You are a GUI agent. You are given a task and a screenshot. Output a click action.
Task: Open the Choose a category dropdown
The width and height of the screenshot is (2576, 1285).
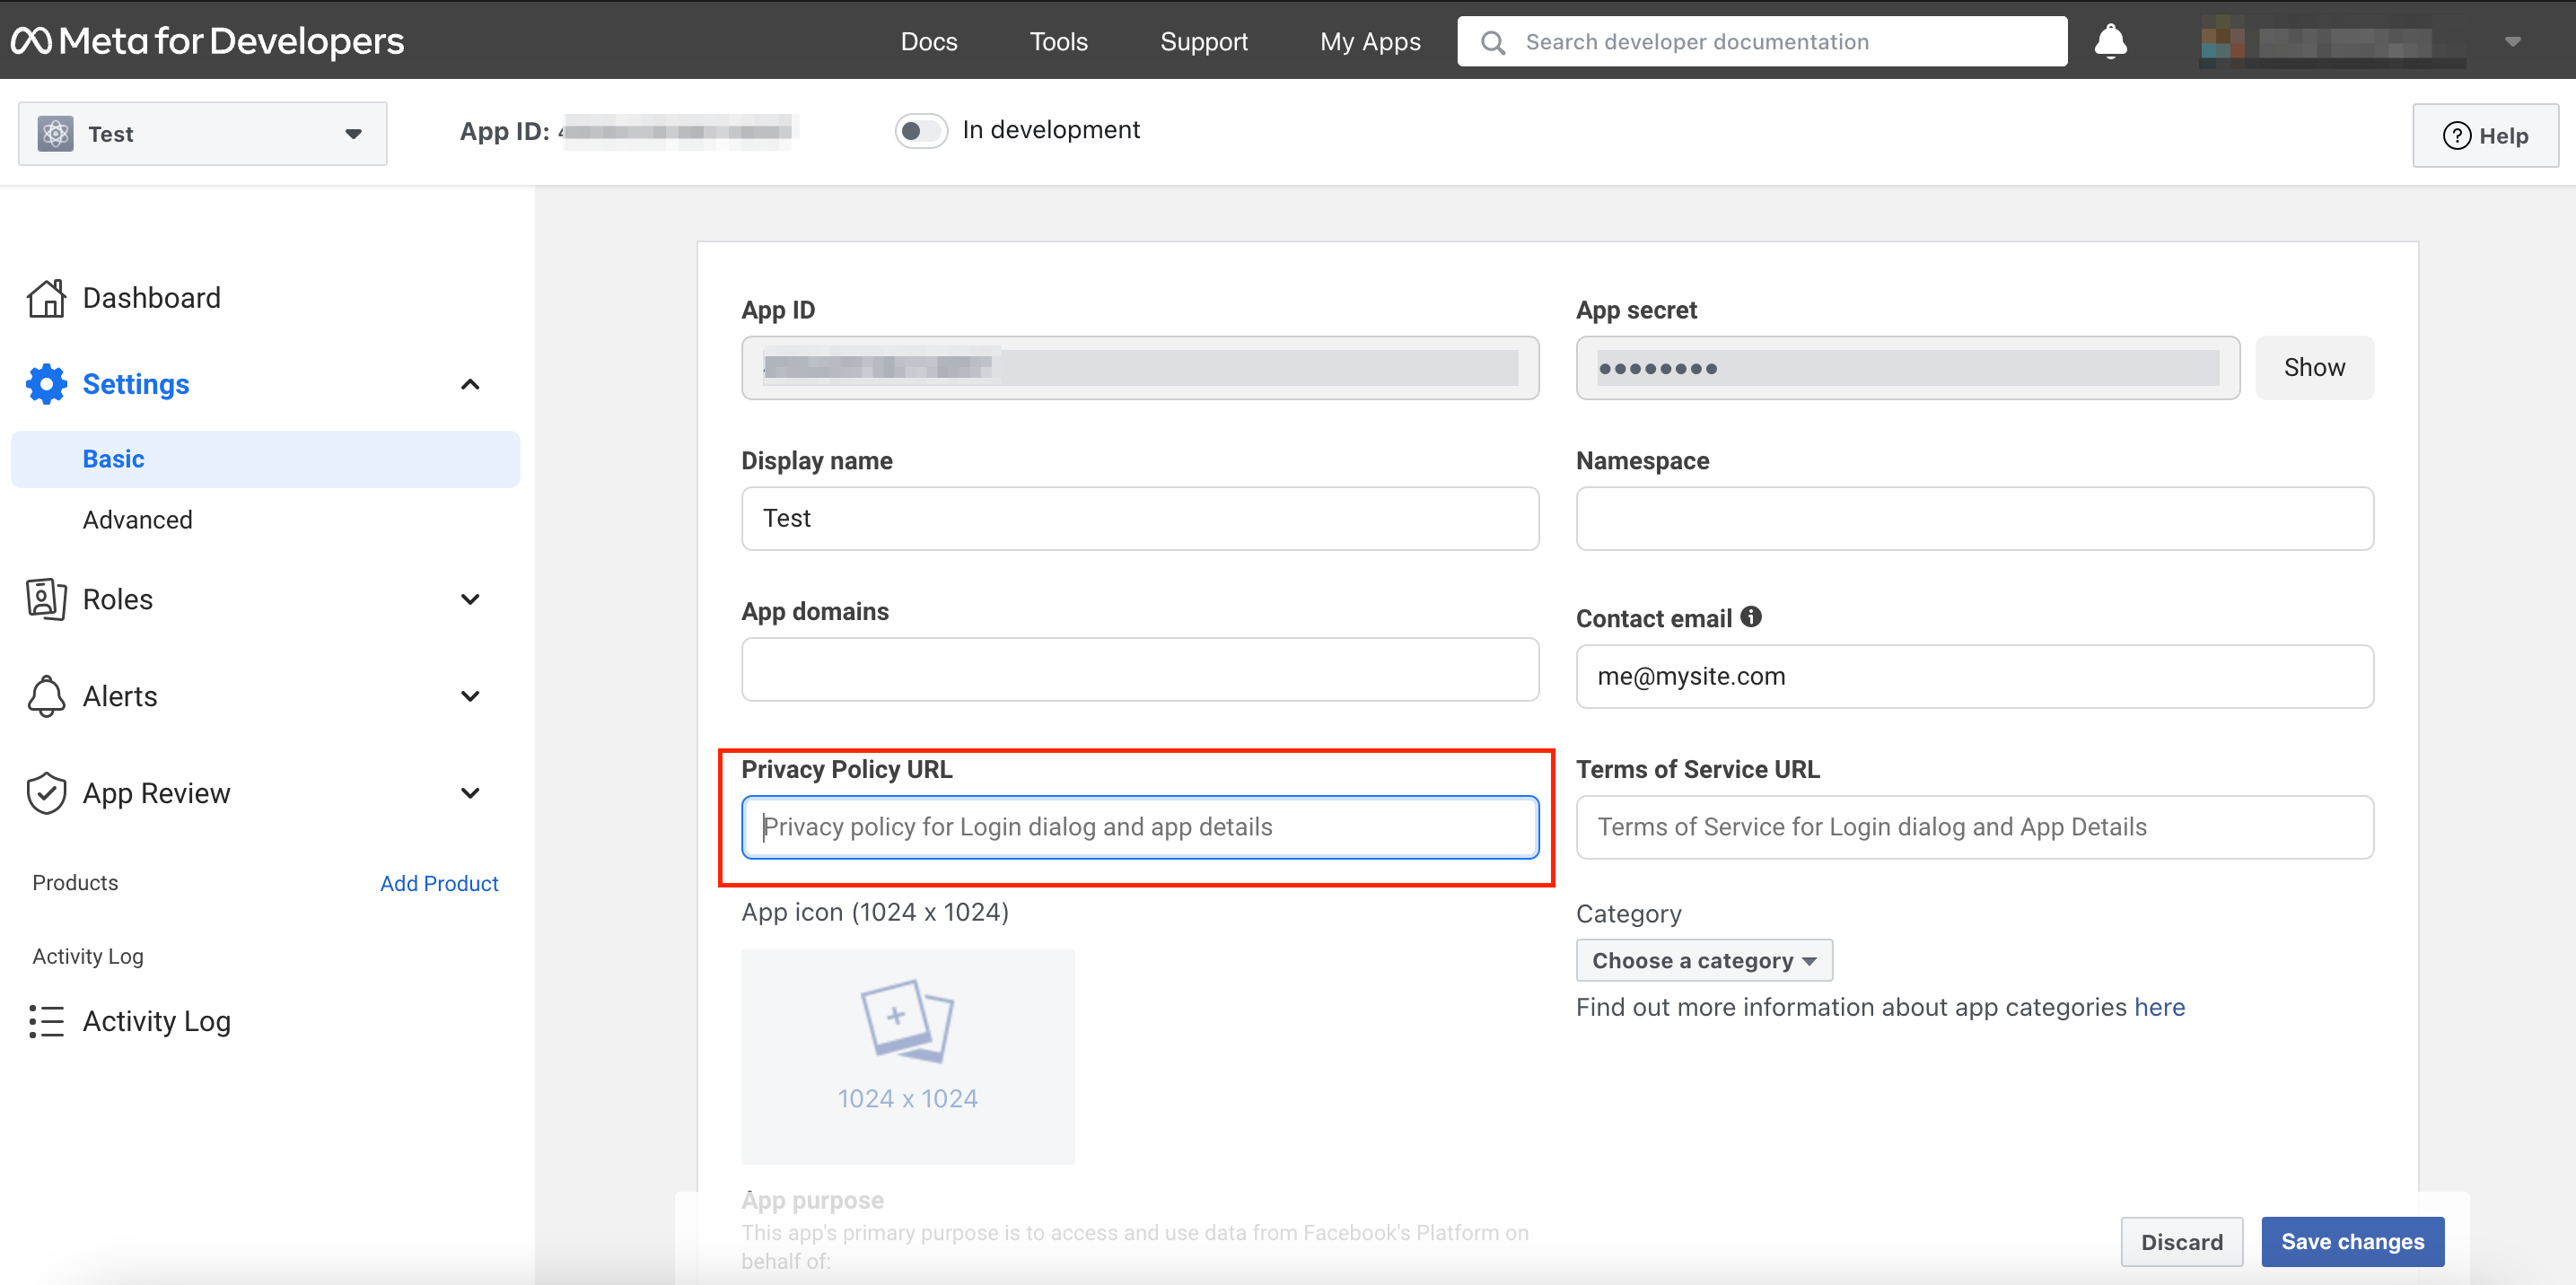tap(1703, 960)
